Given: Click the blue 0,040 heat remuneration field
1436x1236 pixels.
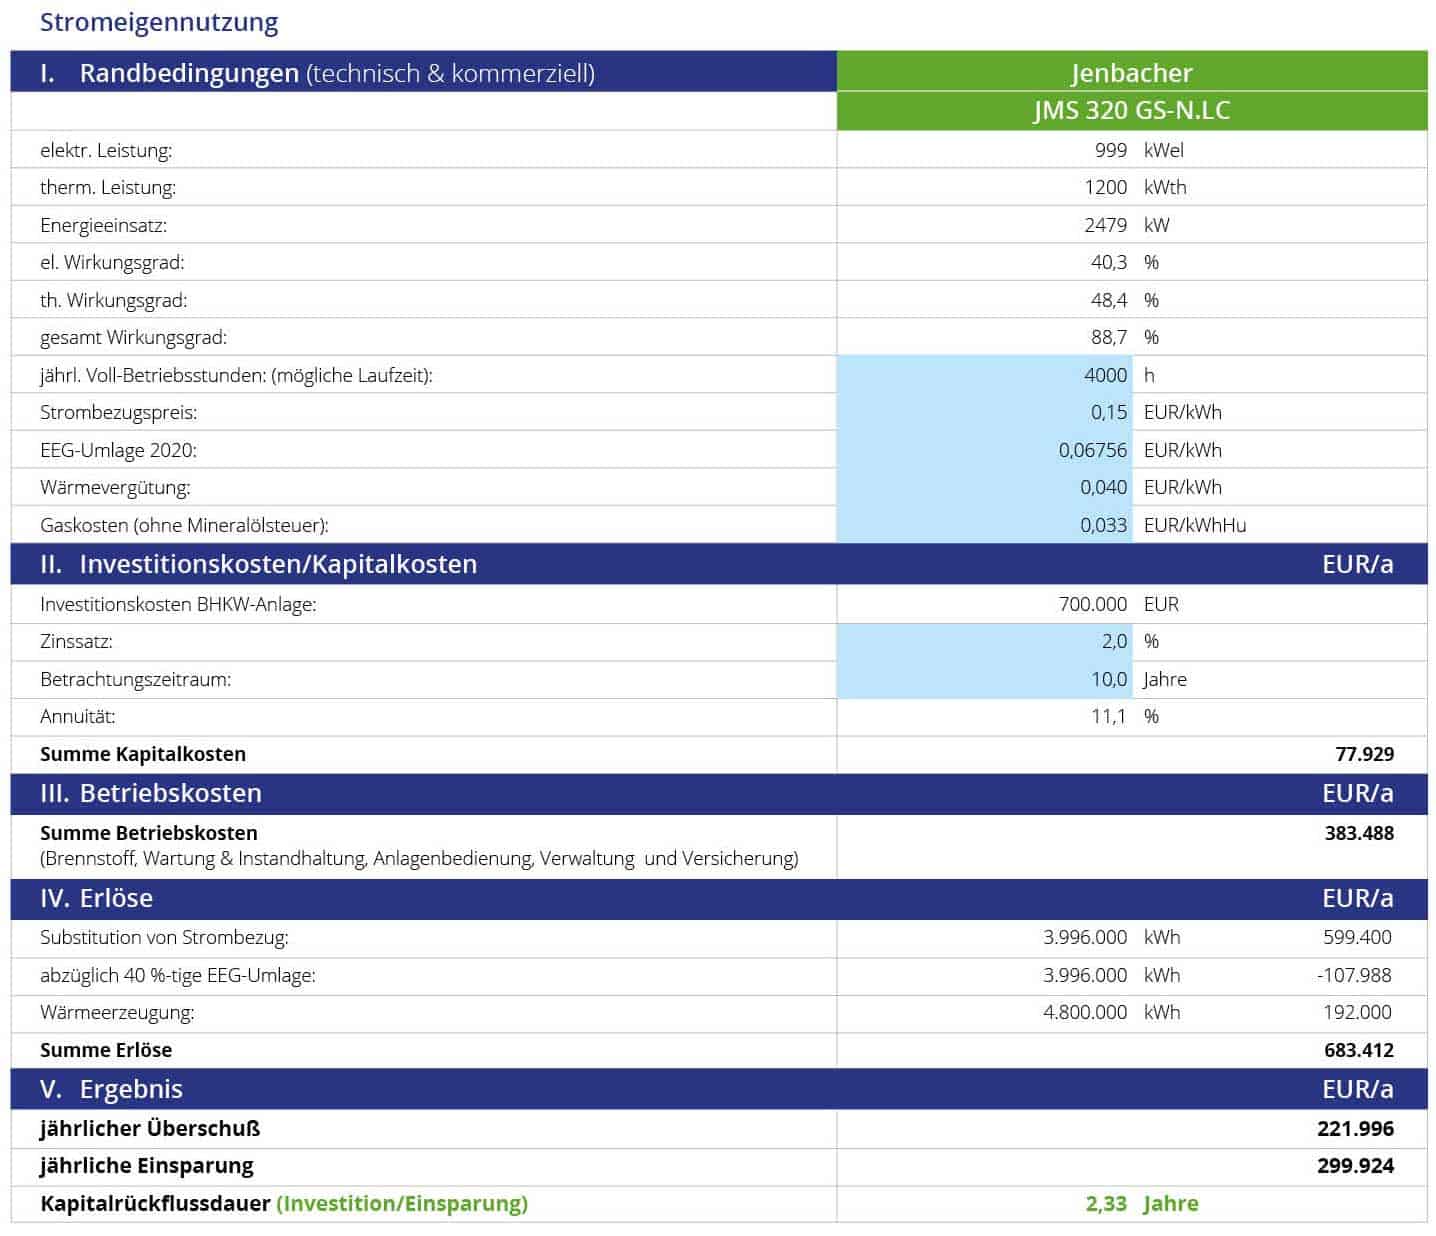Looking at the screenshot, I should [x=985, y=487].
